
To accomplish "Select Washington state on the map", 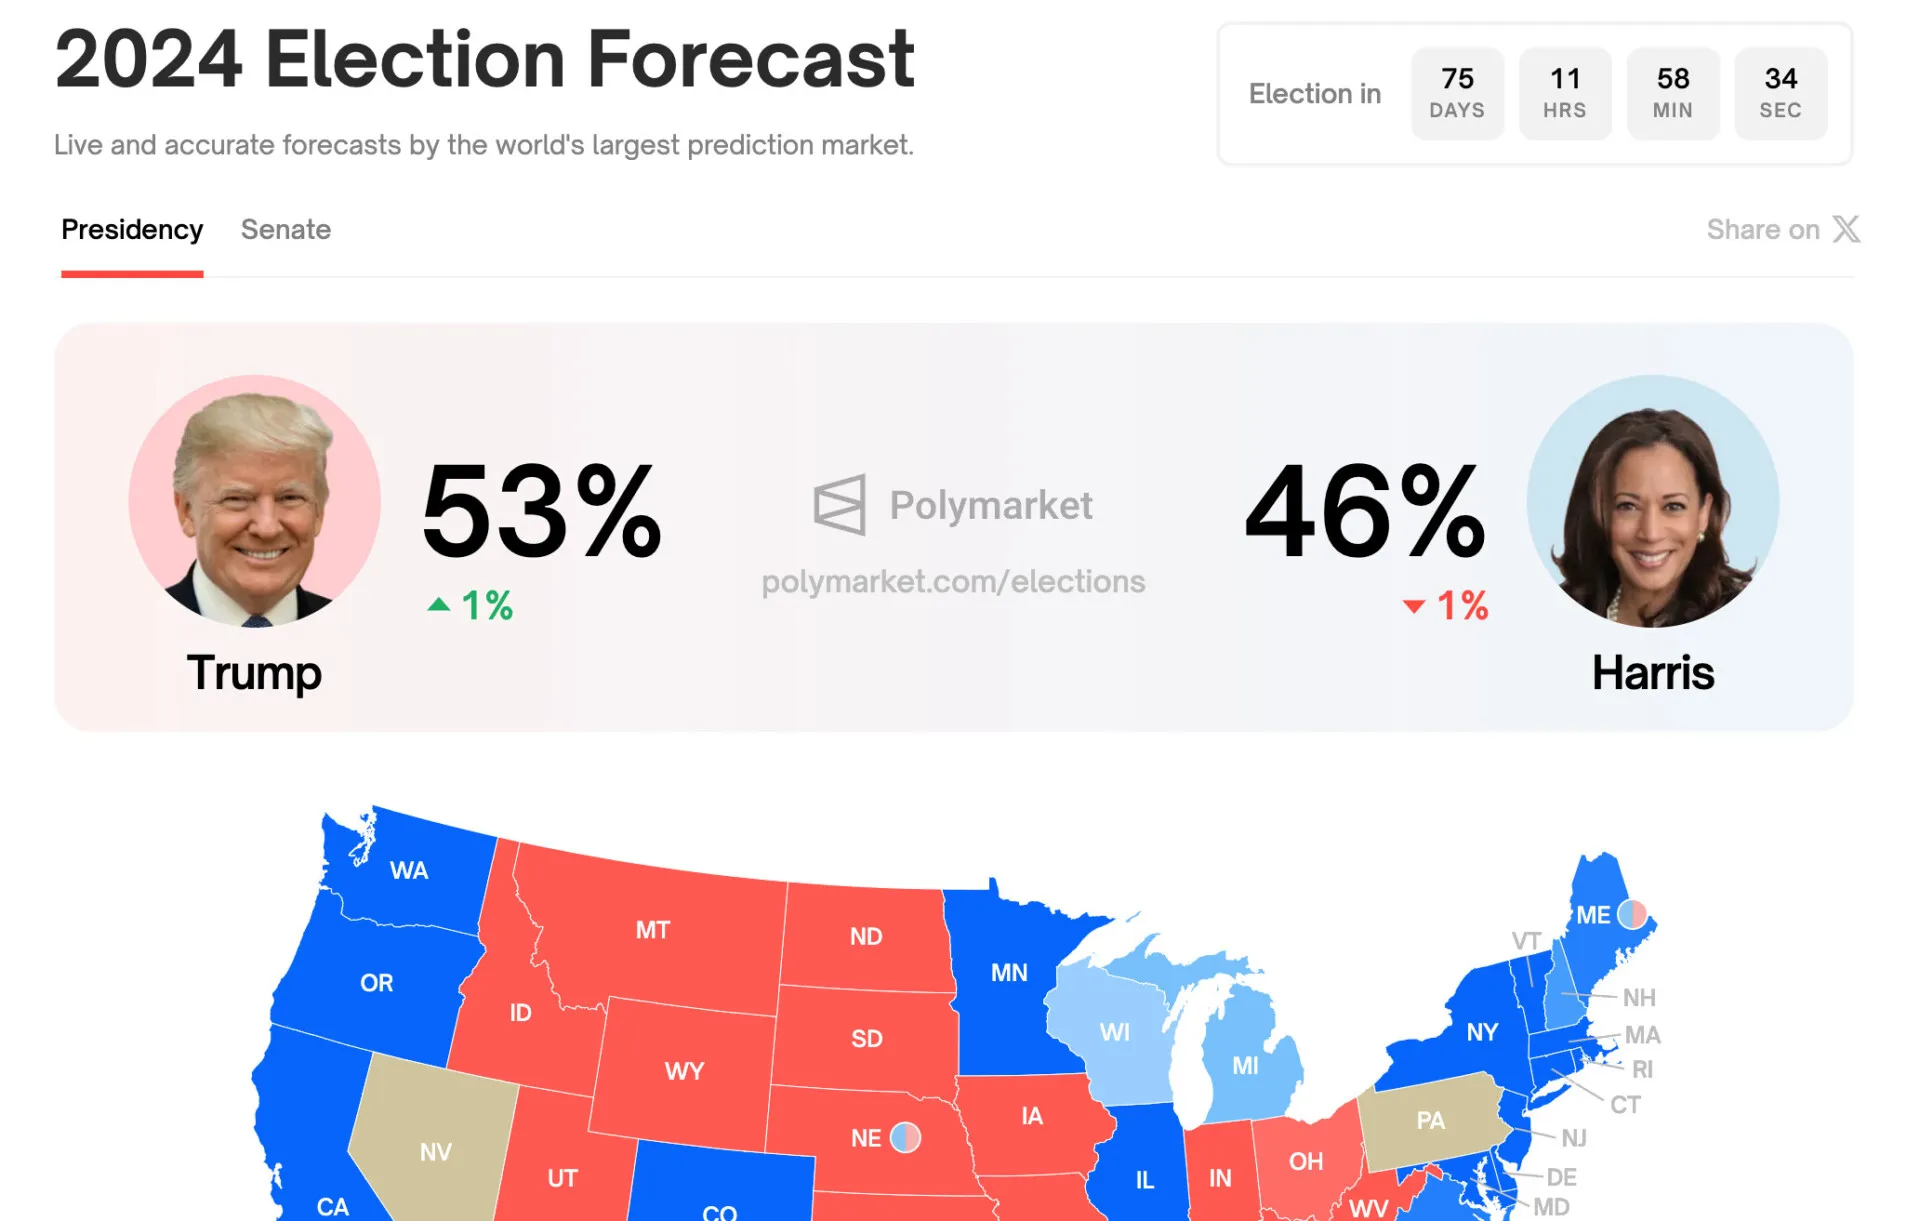I will [x=409, y=870].
